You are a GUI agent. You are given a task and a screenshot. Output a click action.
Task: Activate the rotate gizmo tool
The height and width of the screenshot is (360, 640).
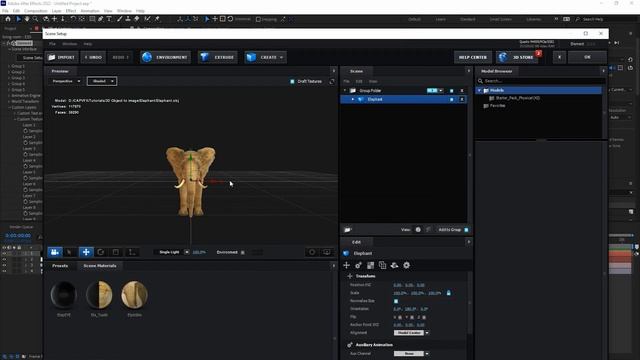101,252
